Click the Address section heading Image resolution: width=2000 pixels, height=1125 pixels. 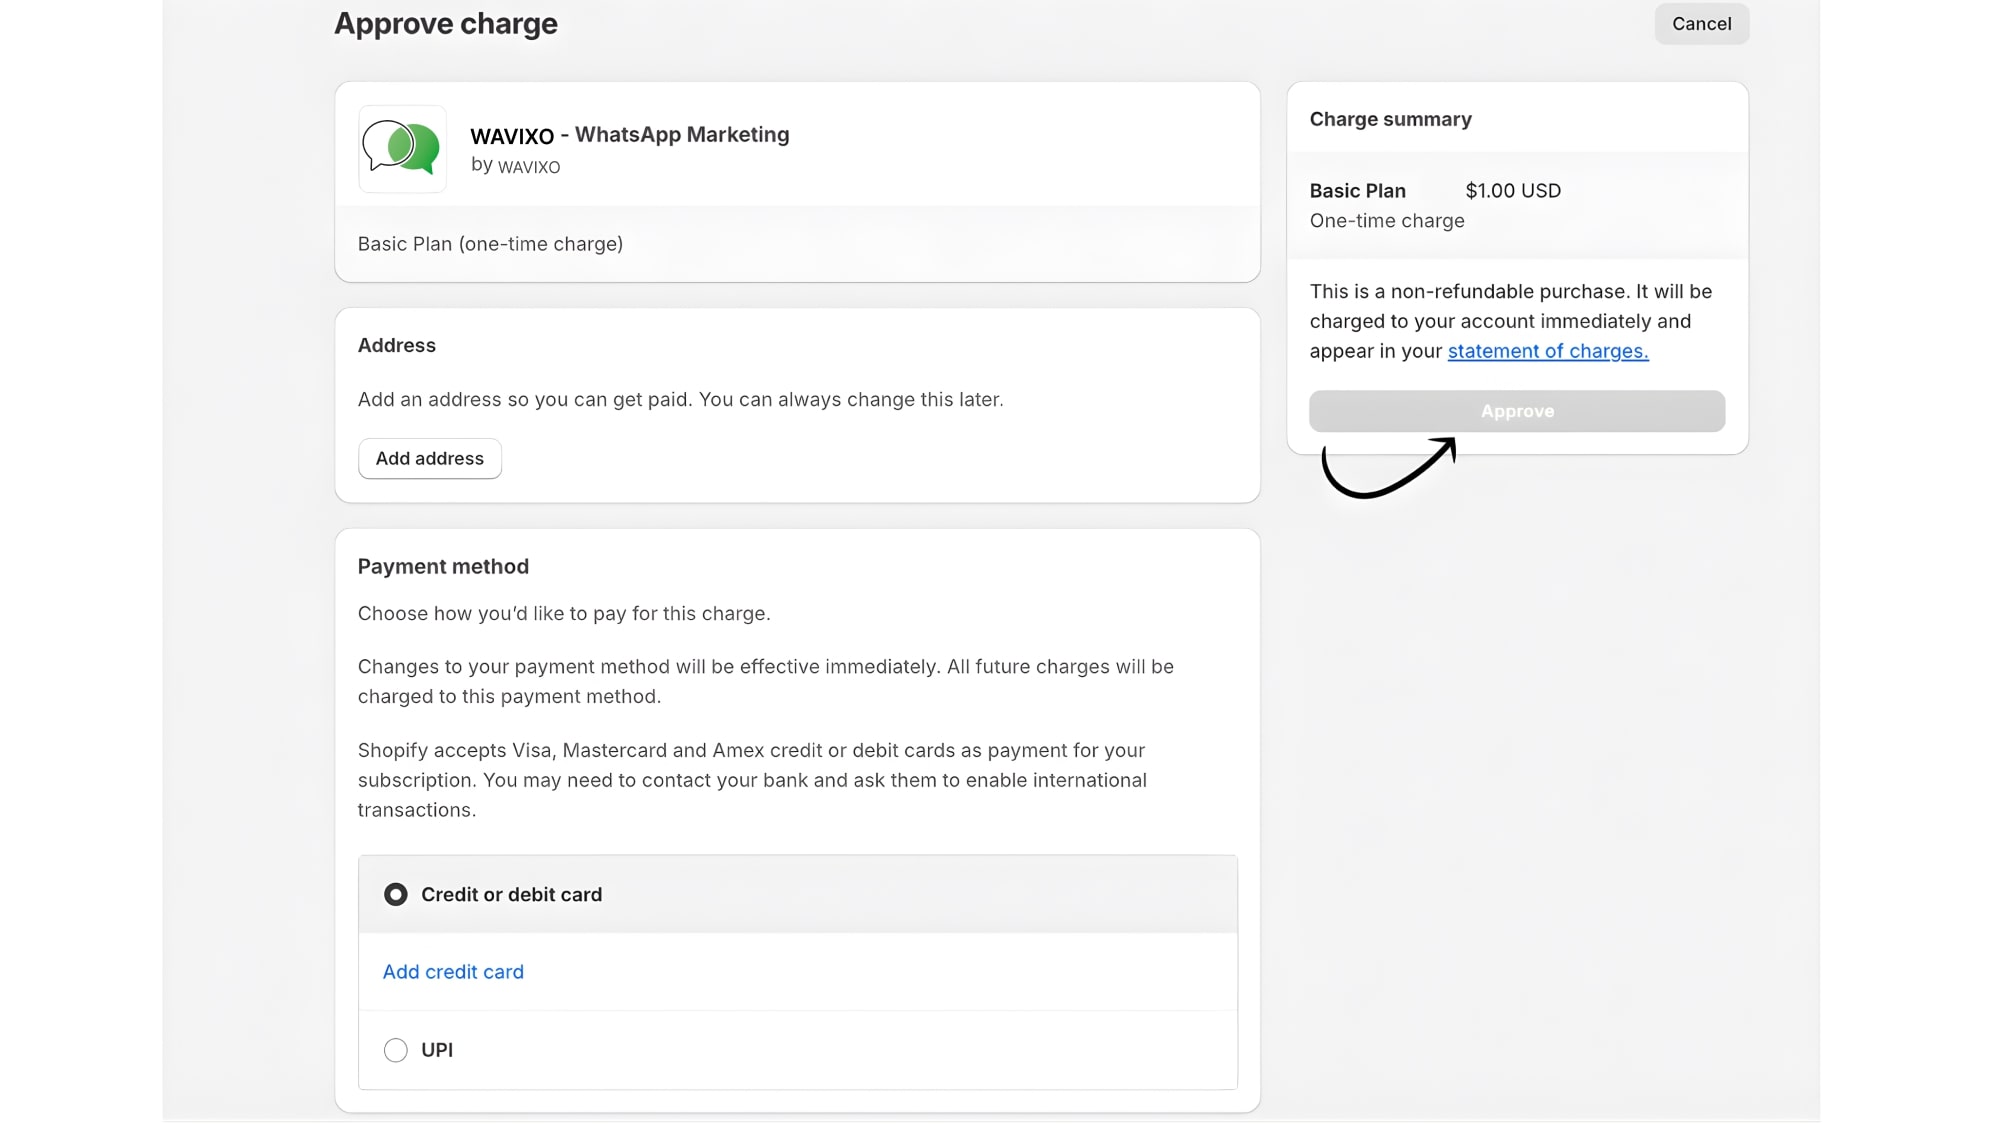397,345
